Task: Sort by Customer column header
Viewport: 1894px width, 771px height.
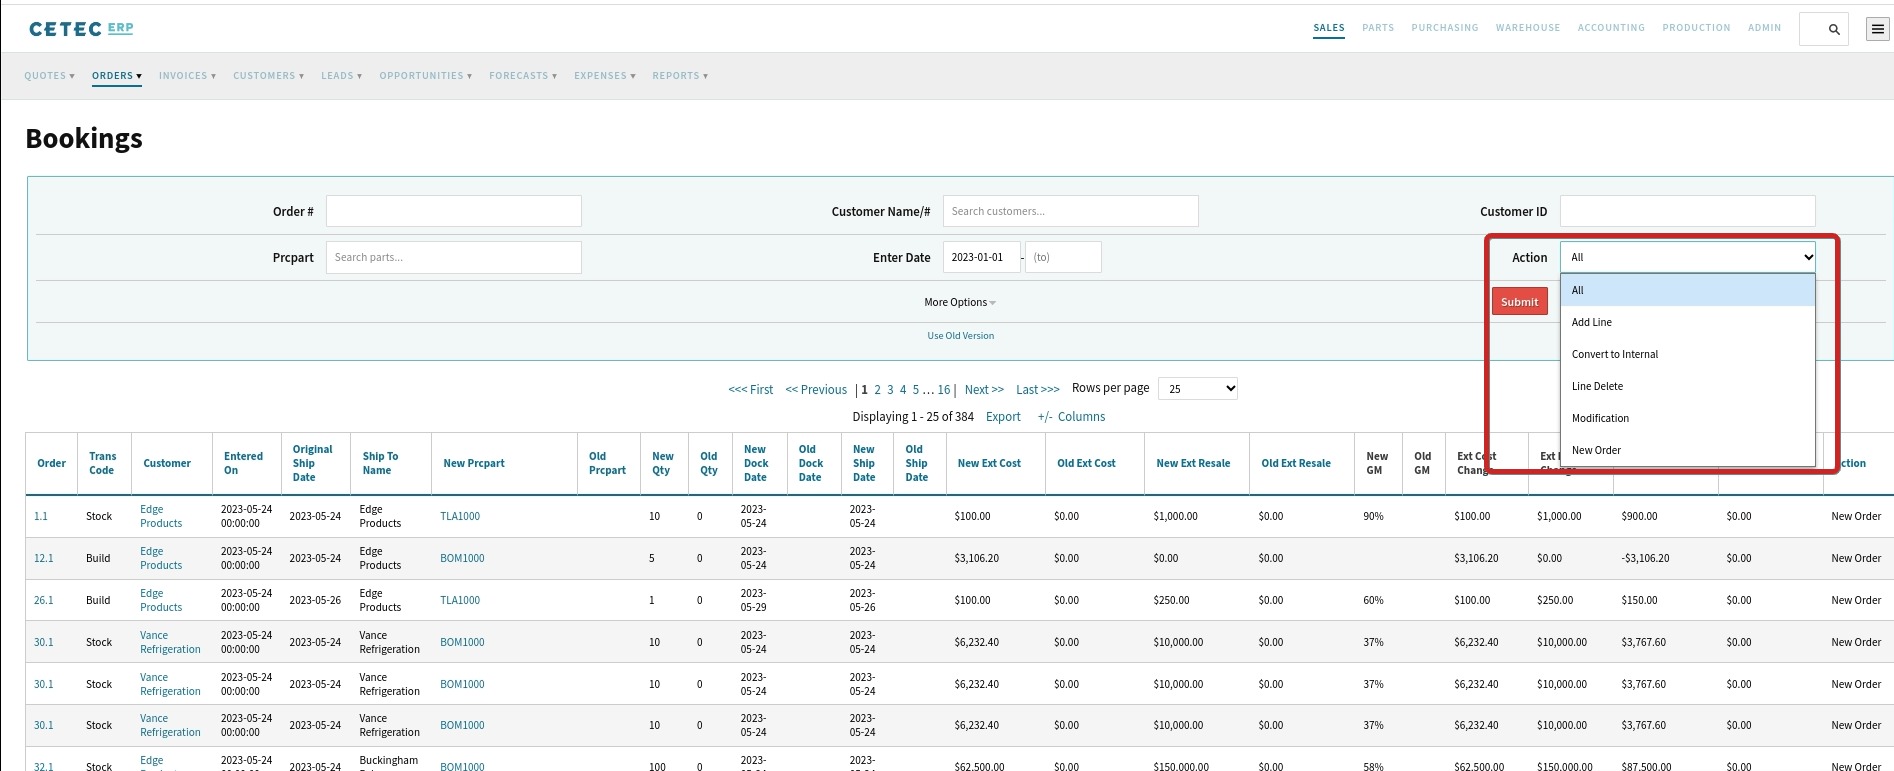Action: [167, 463]
